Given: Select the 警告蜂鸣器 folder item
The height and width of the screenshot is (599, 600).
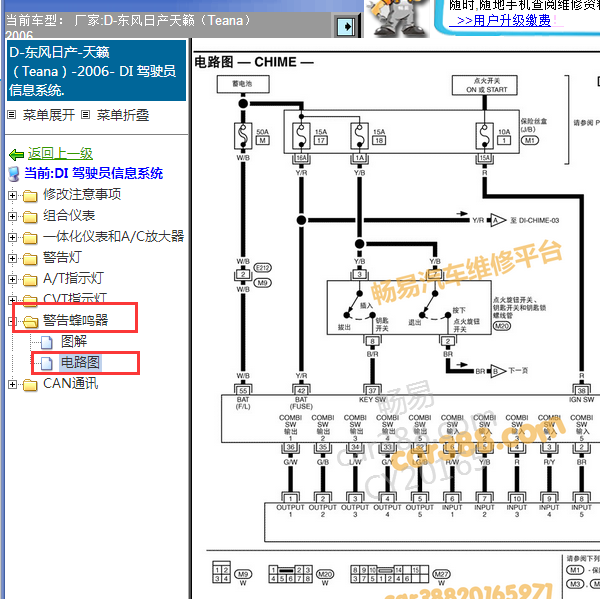Looking at the screenshot, I should click(x=75, y=320).
